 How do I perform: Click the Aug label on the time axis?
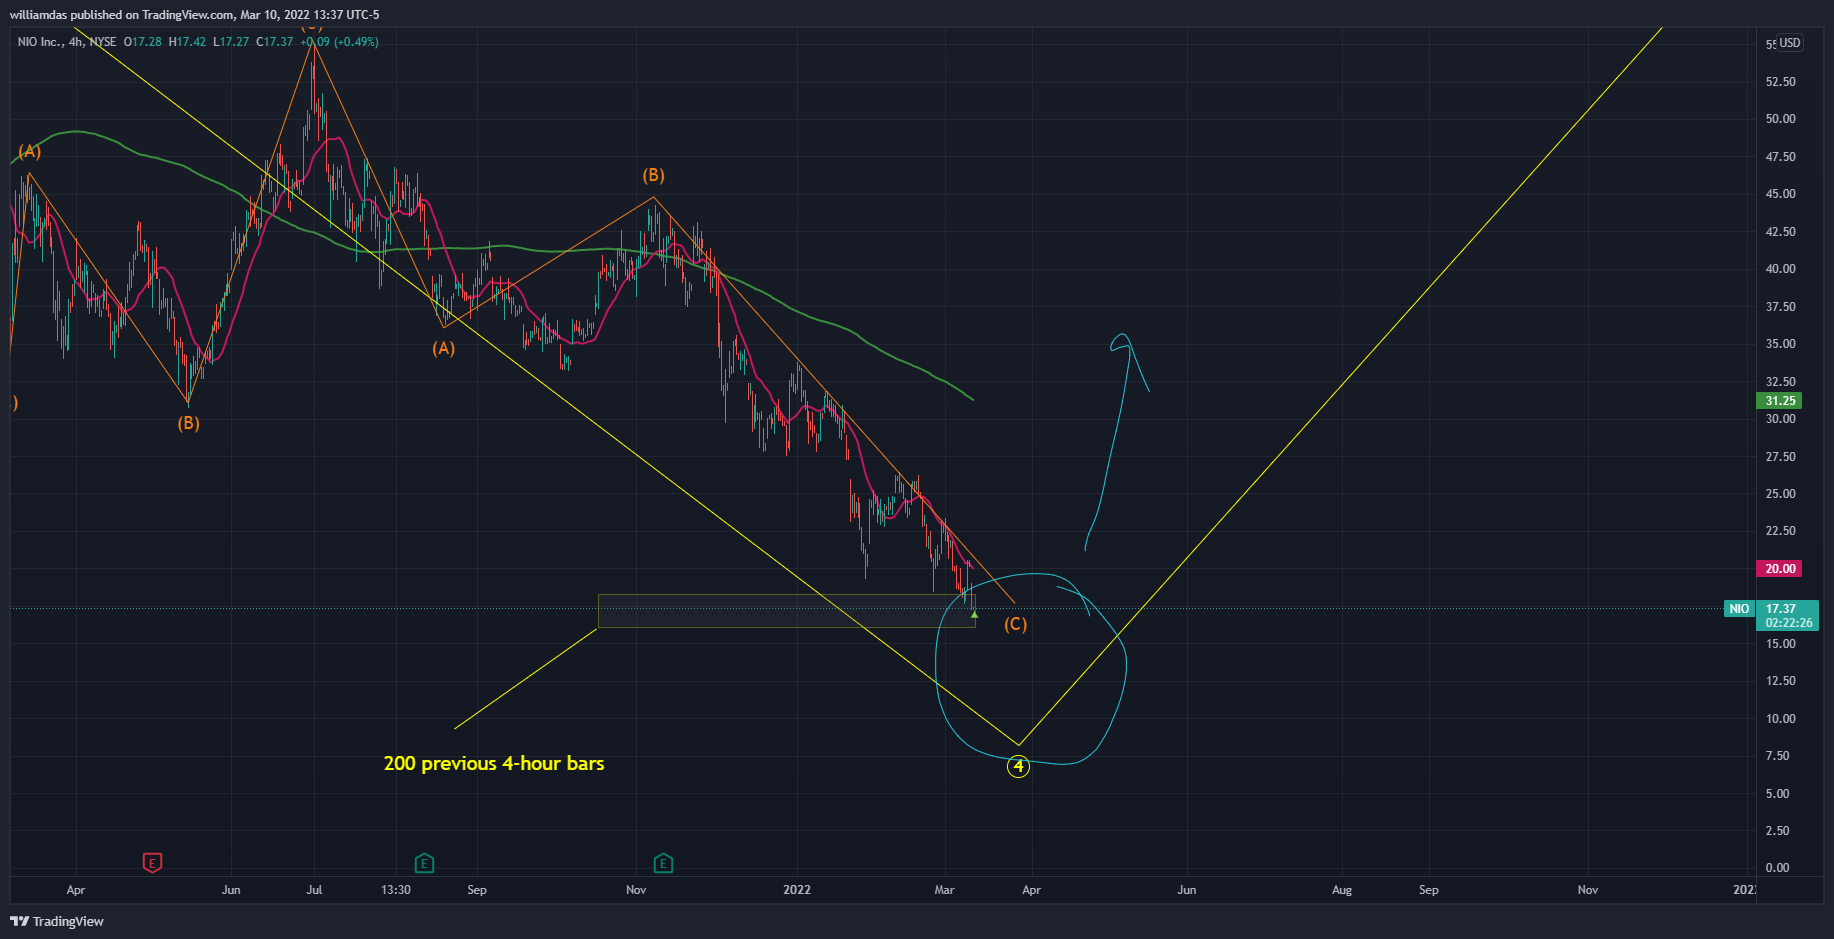[1342, 890]
